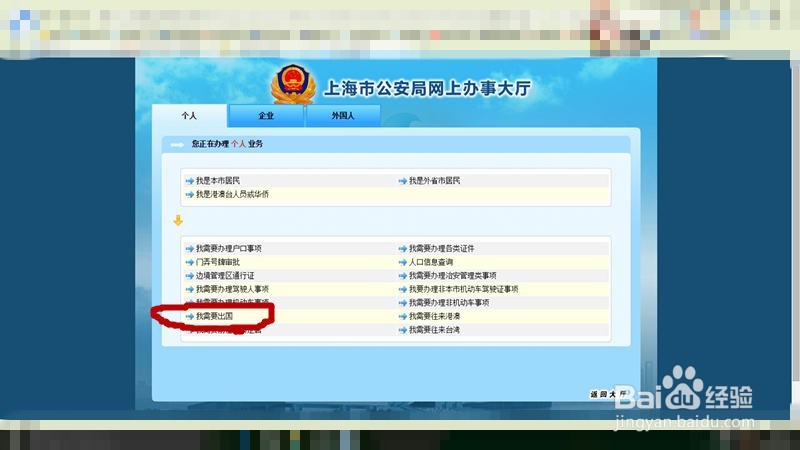
Task: Open 我需要往来台湾 link
Action: (x=434, y=330)
